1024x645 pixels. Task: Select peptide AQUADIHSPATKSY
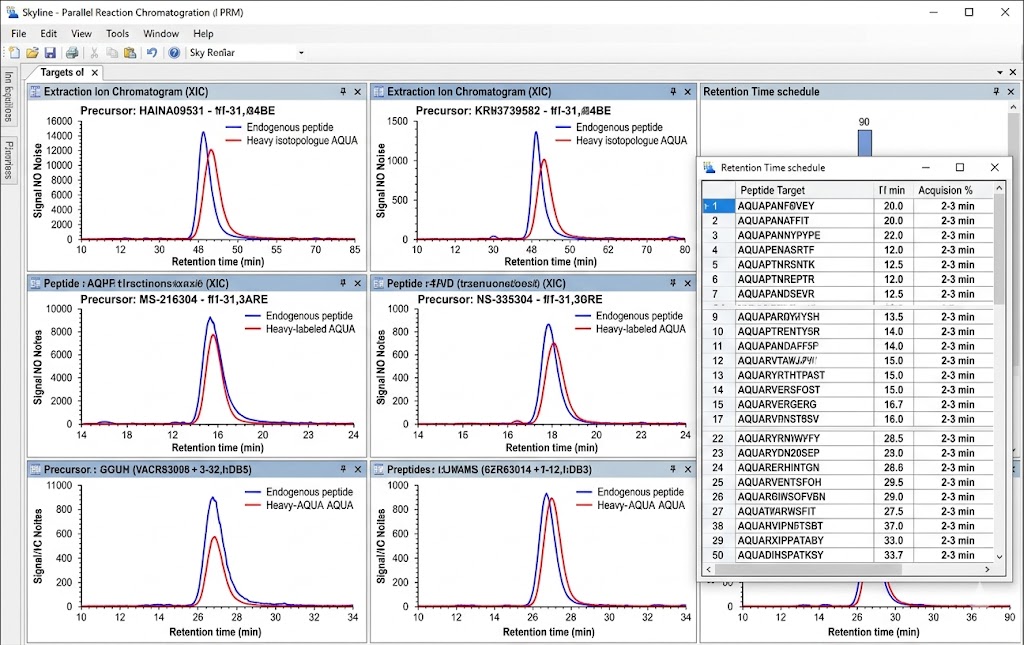point(780,555)
